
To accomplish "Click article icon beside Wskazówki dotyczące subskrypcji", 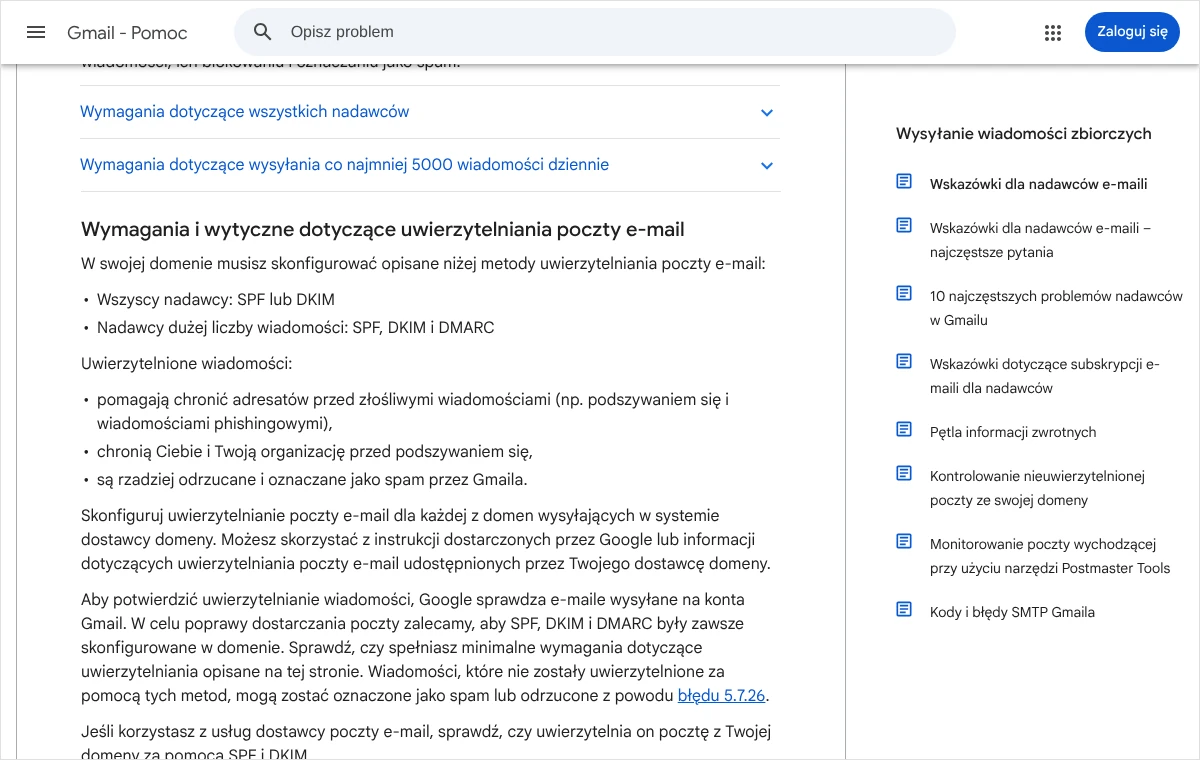I will click(904, 362).
